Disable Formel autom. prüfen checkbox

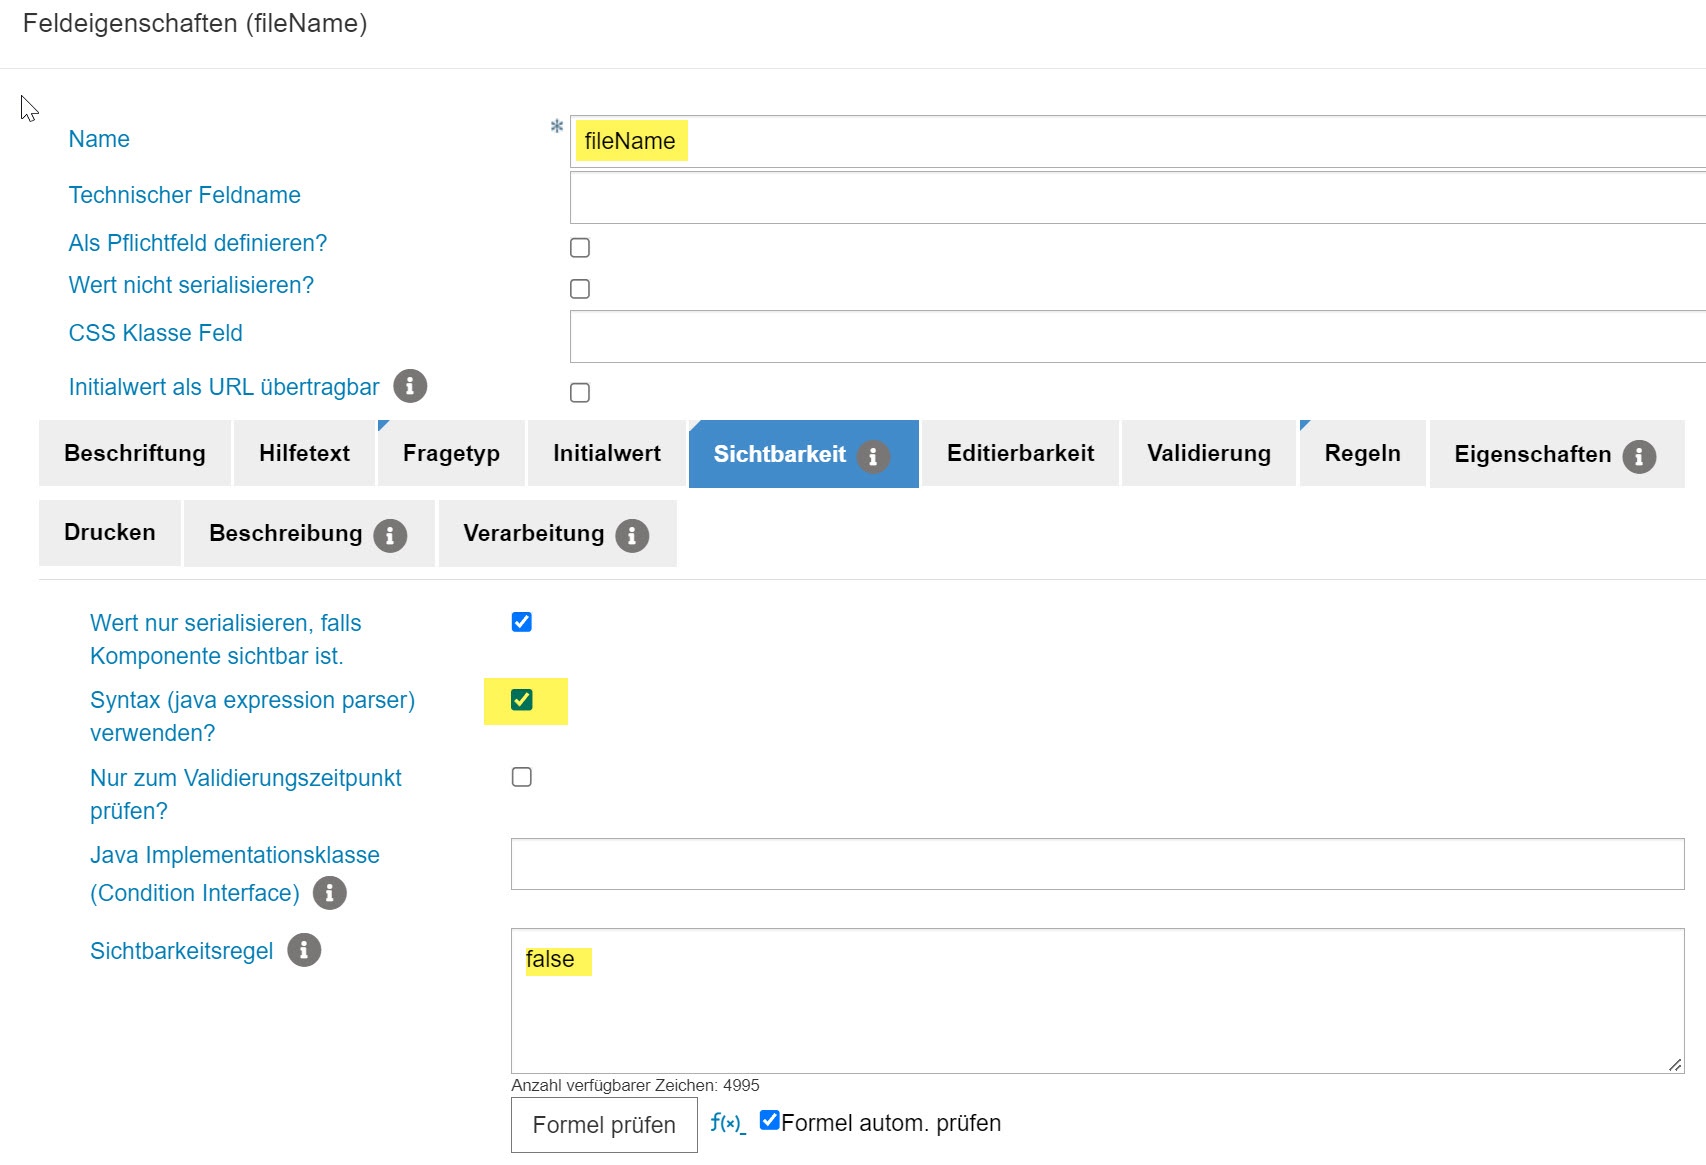click(x=769, y=1120)
